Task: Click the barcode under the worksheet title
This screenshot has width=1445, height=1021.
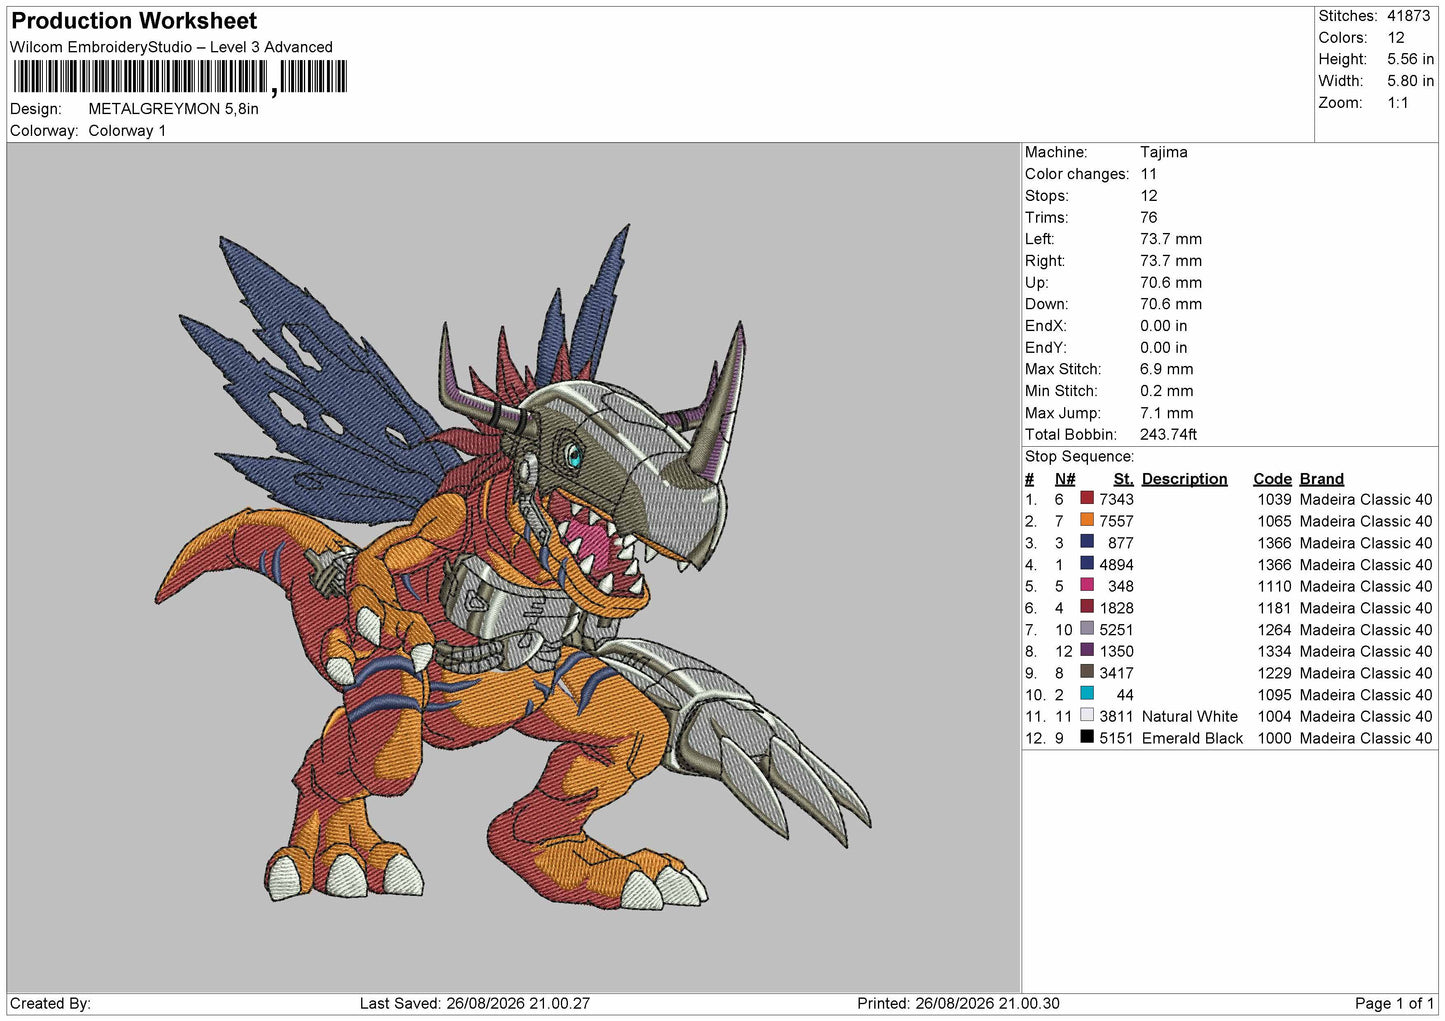Action: (180, 77)
